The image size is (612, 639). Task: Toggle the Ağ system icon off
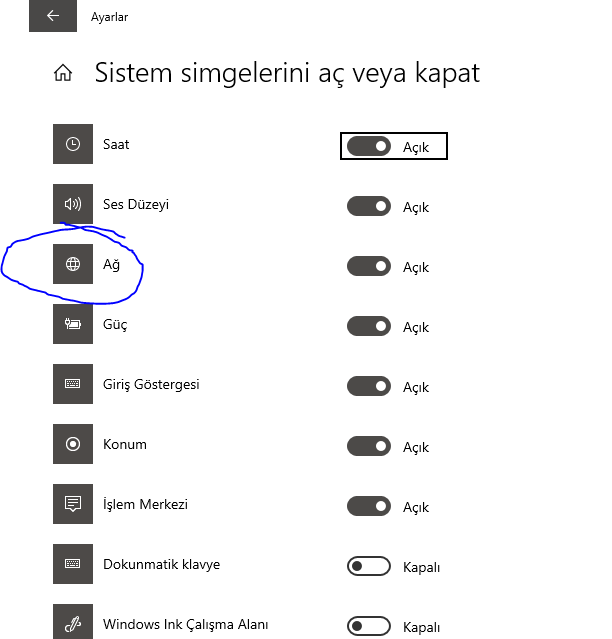(x=368, y=267)
